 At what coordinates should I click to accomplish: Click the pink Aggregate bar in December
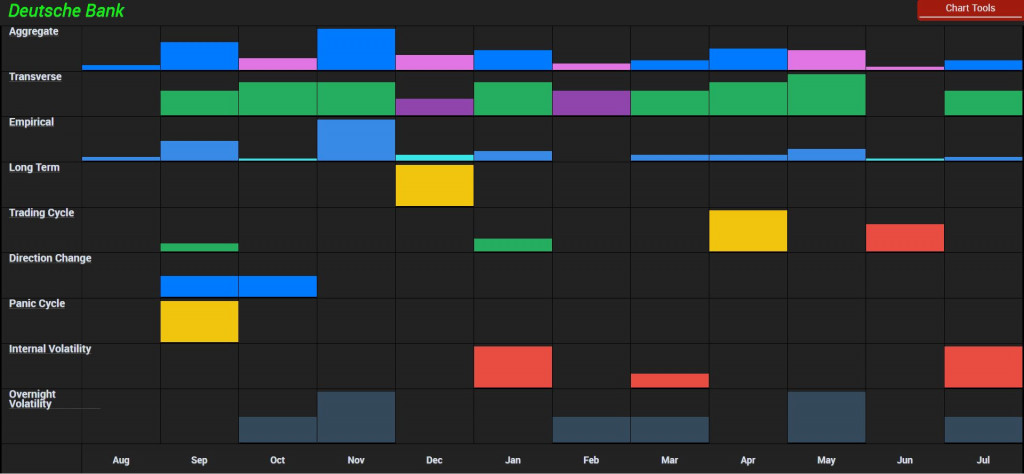click(x=434, y=62)
